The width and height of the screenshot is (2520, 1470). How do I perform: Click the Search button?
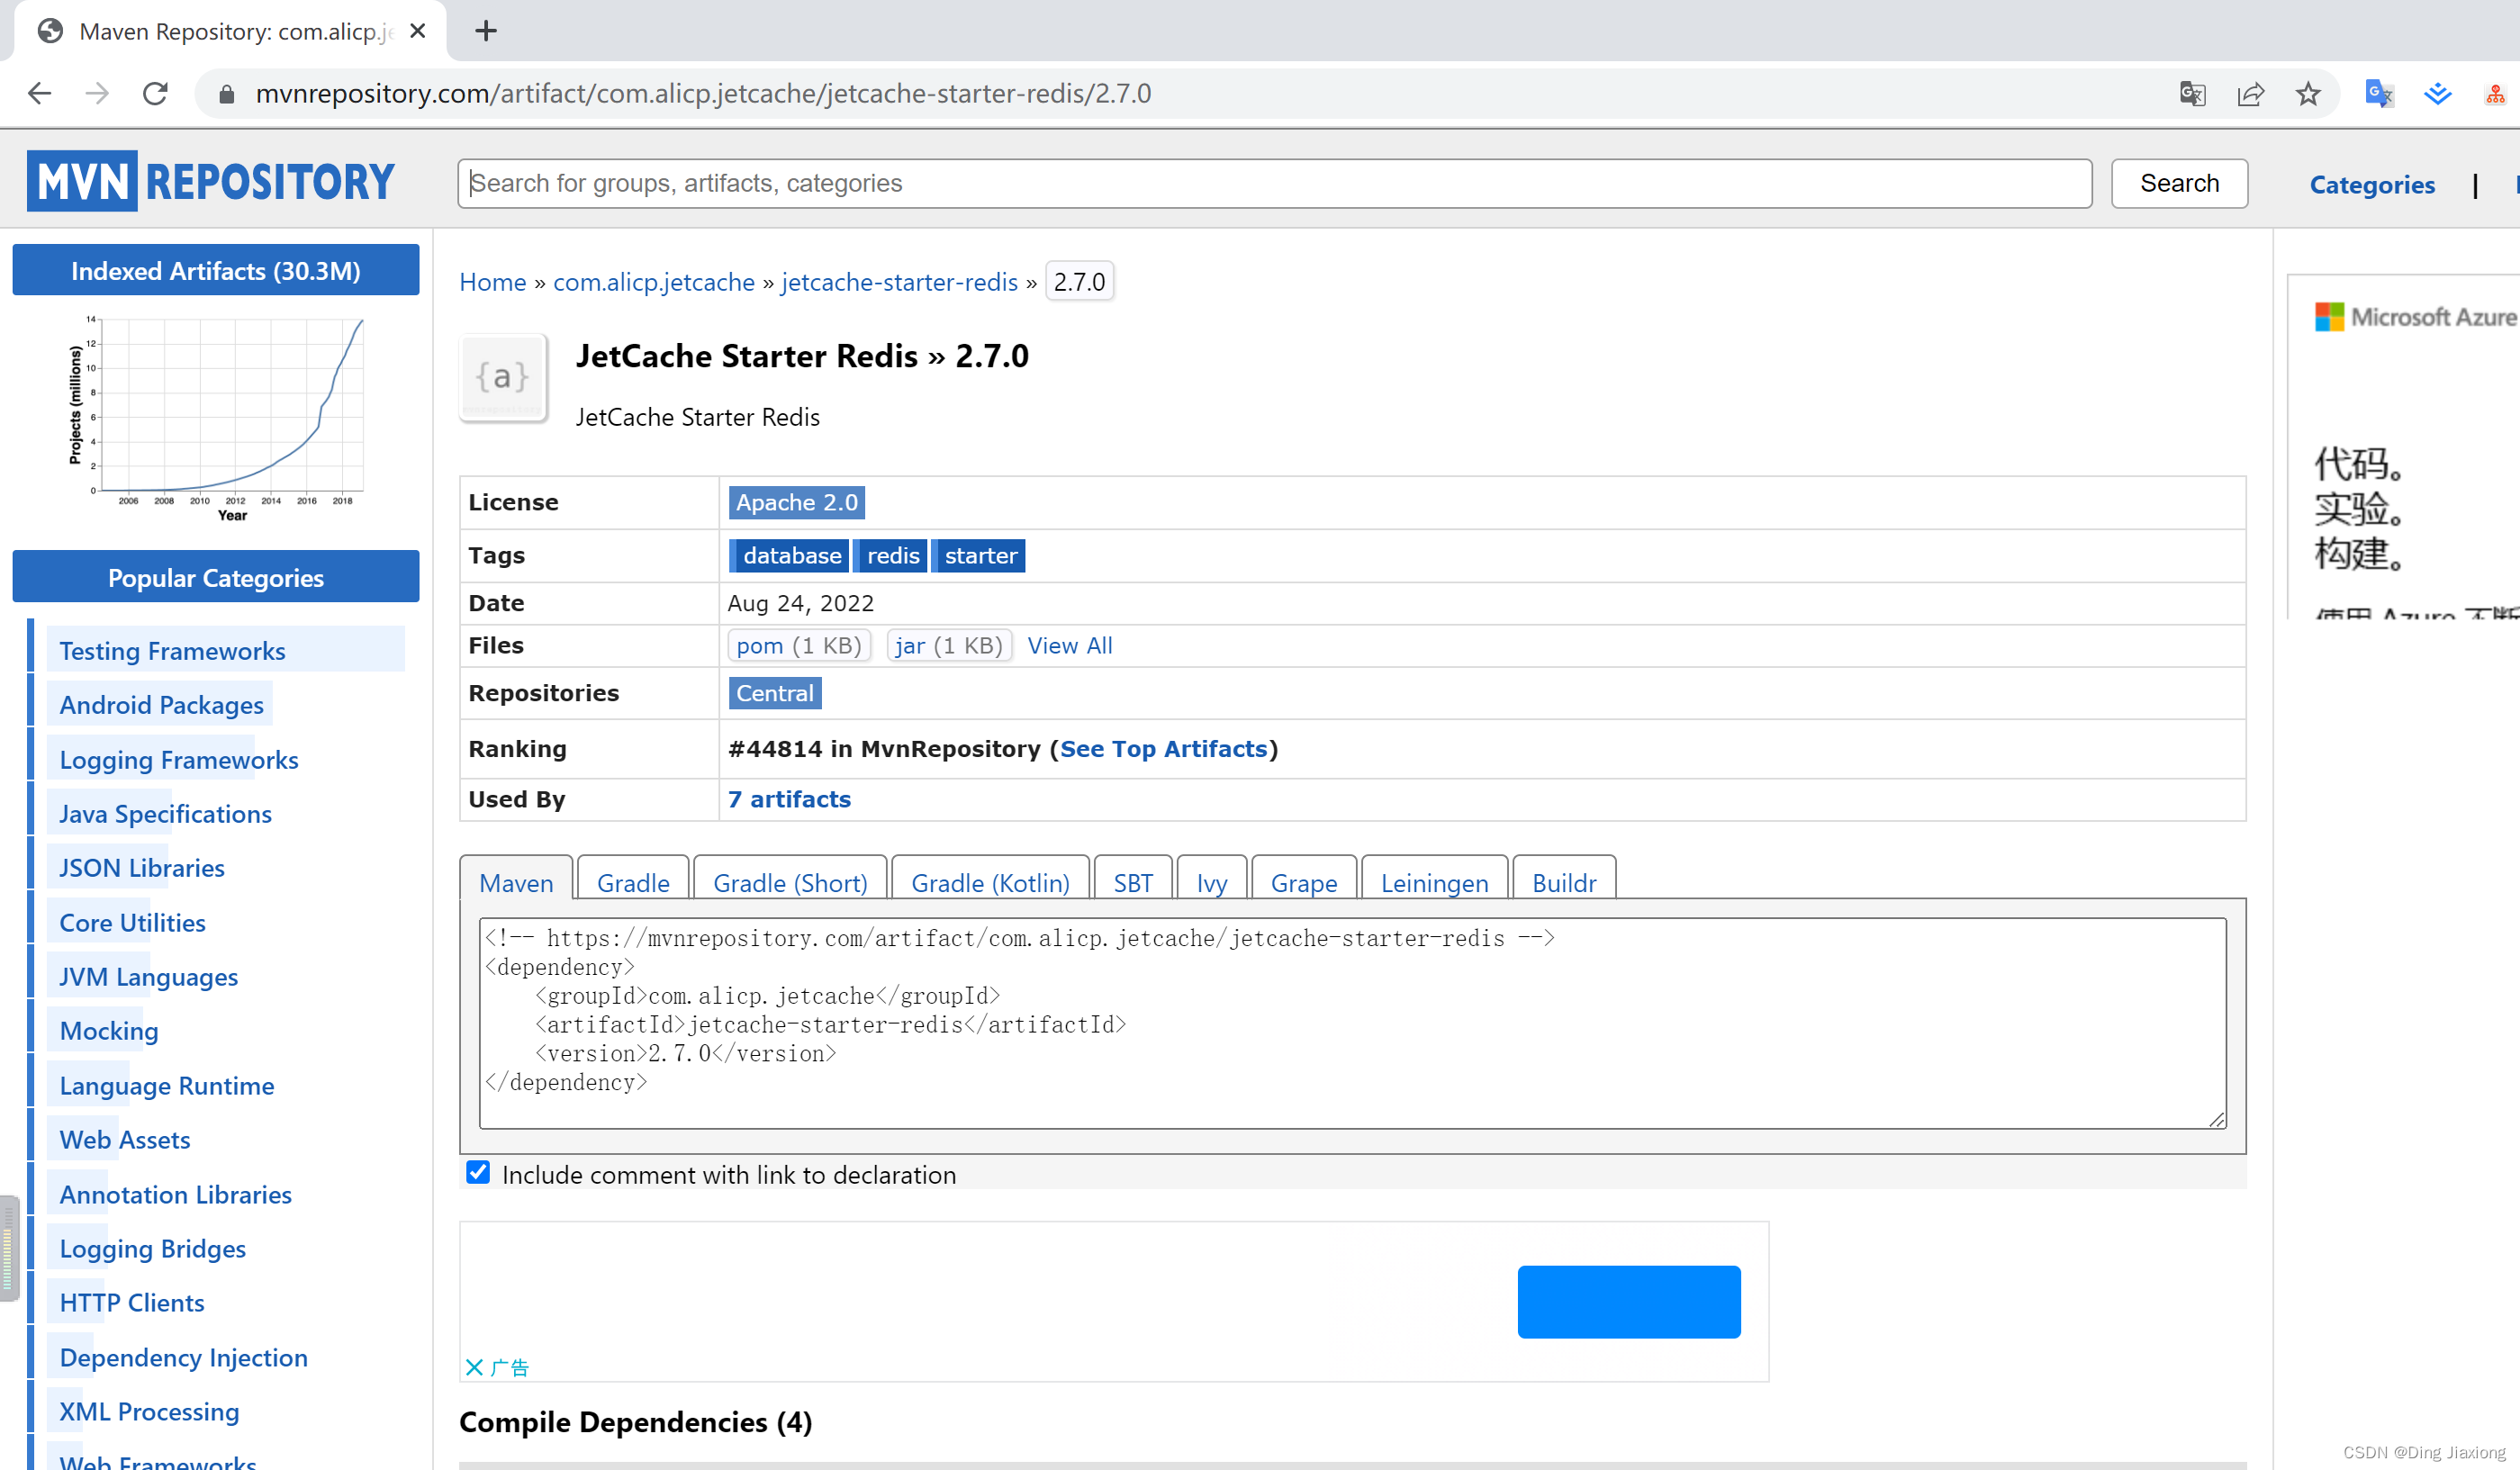[x=2179, y=183]
